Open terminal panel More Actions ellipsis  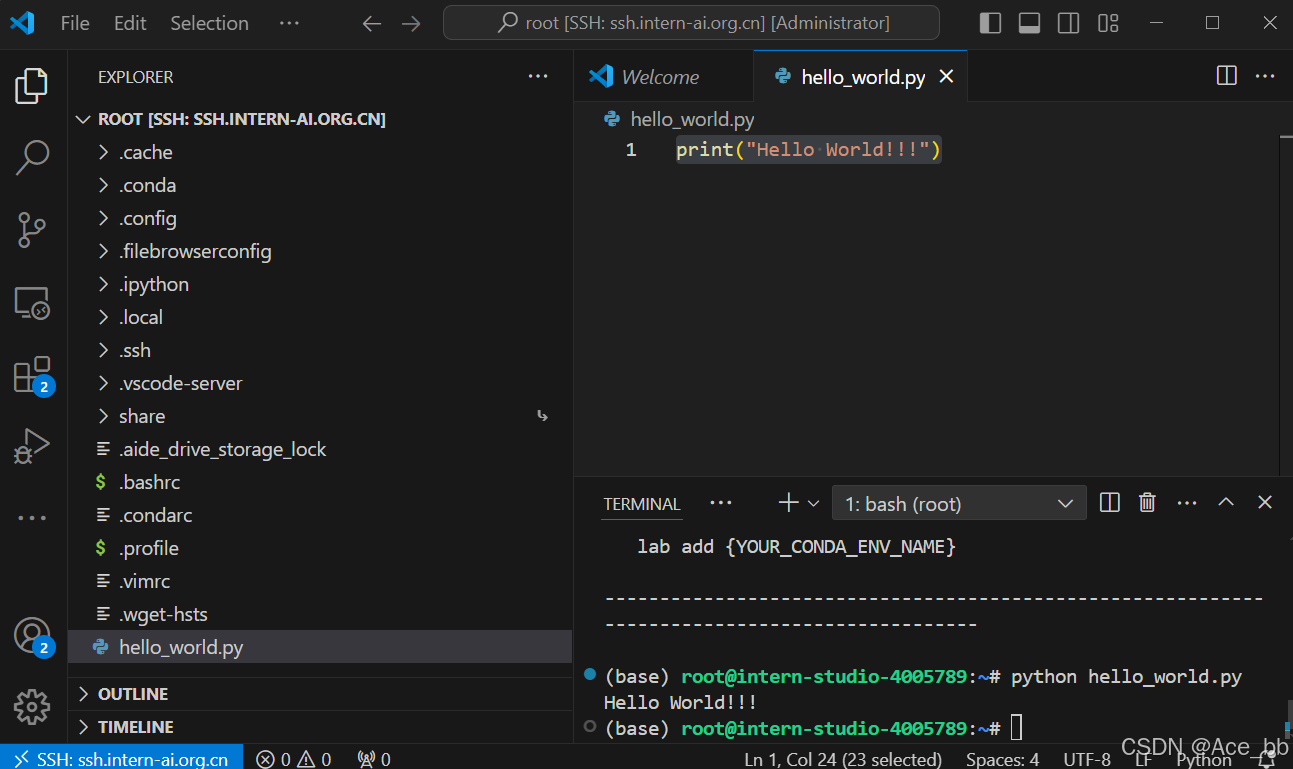click(1187, 503)
